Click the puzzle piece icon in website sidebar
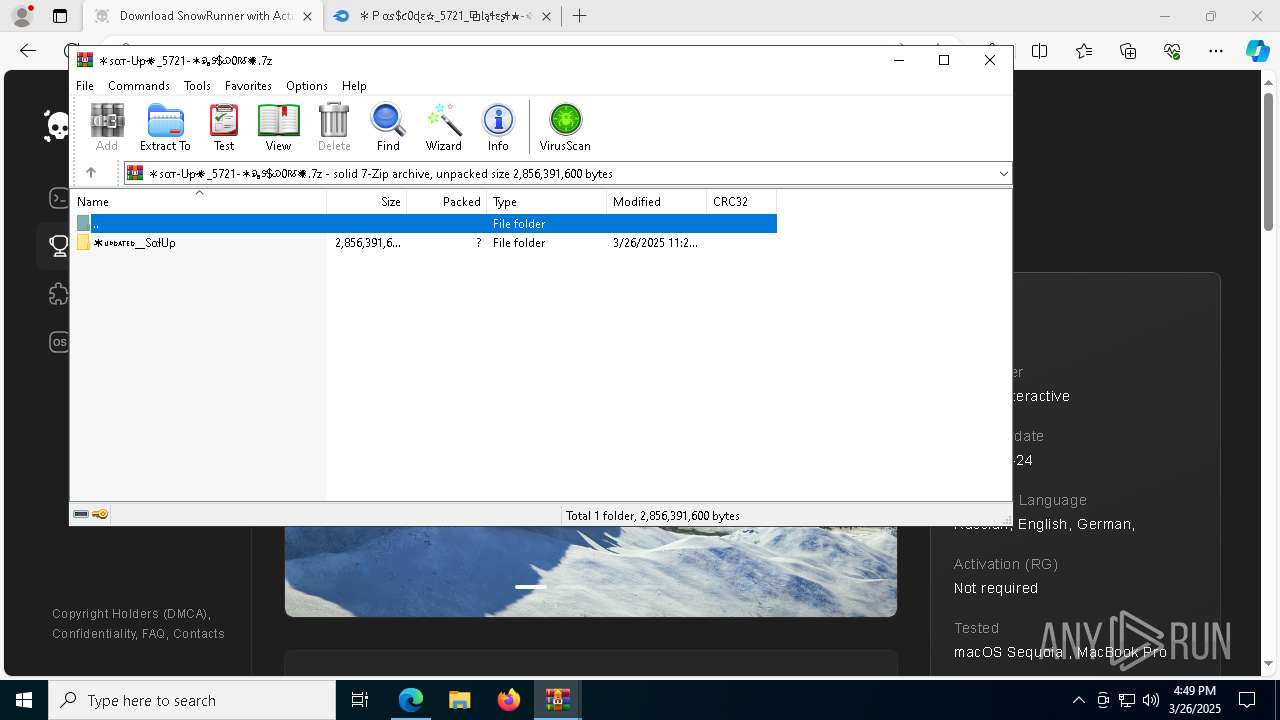 [x=59, y=294]
